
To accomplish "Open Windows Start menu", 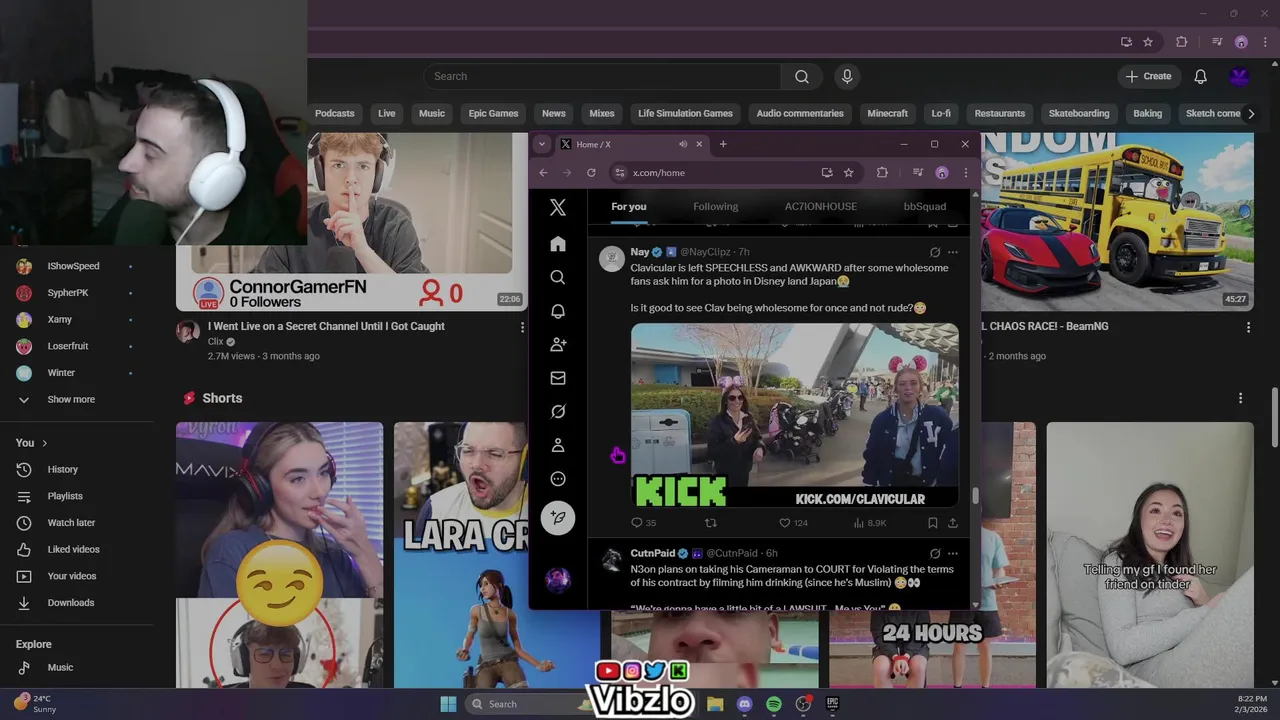I will [x=448, y=704].
